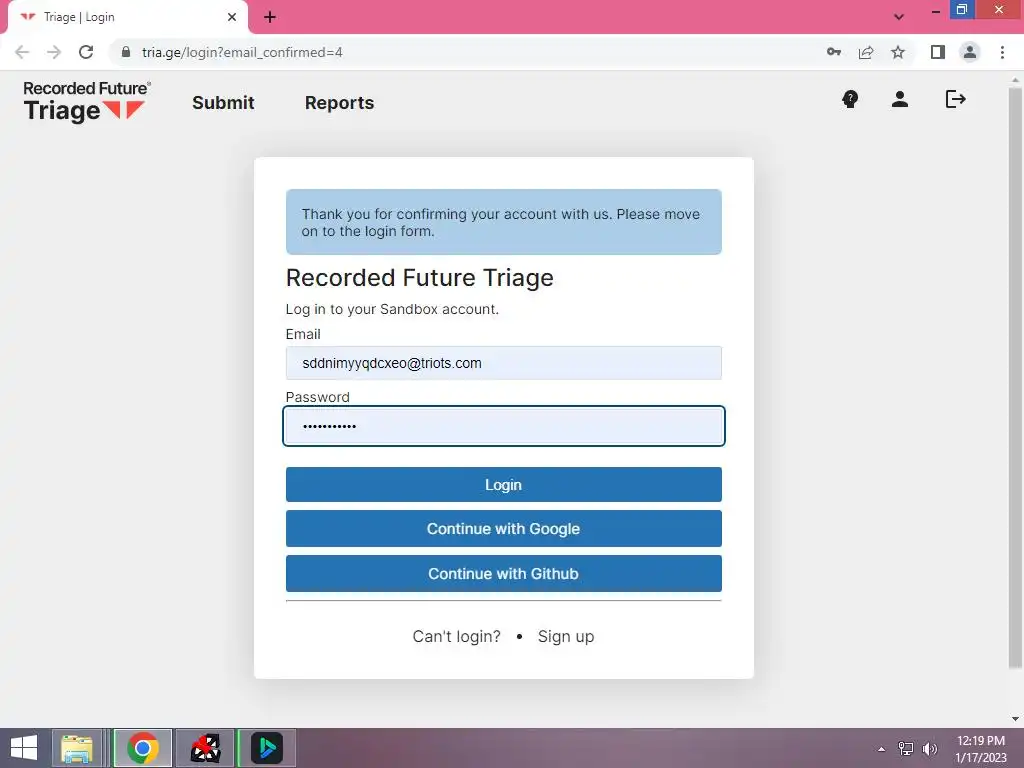The width and height of the screenshot is (1024, 768).
Task: Click the address bar URL
Action: [x=242, y=52]
